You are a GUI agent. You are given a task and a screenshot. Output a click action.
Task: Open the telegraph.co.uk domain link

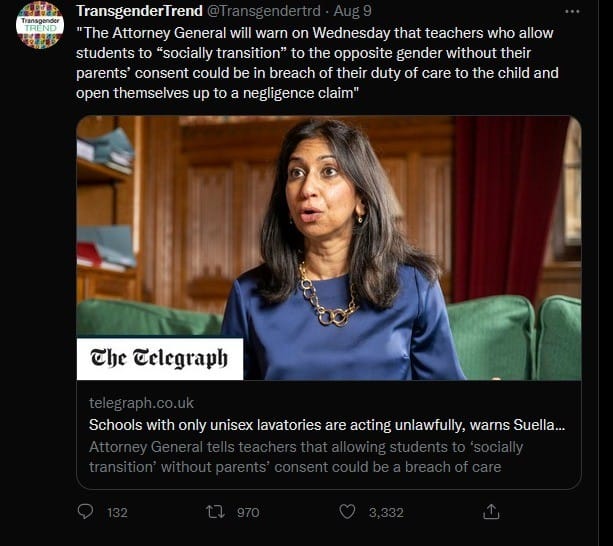(141, 403)
